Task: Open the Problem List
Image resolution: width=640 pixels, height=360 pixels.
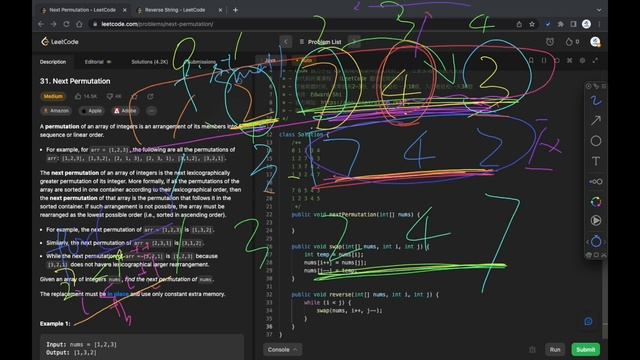Action: [320, 42]
